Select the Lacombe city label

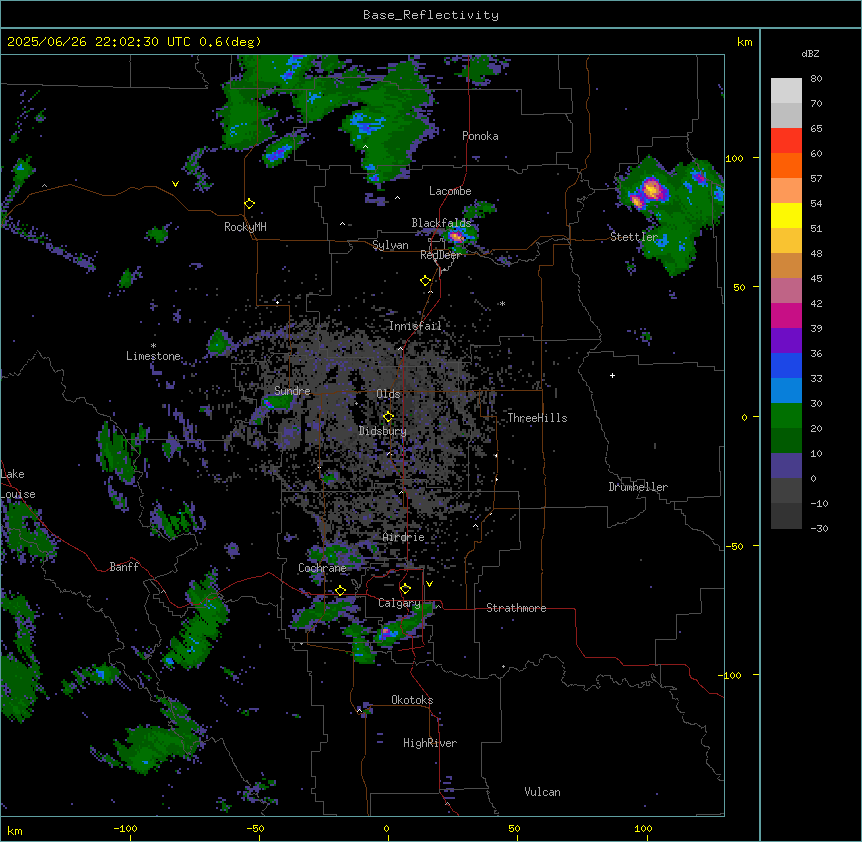coord(450,191)
